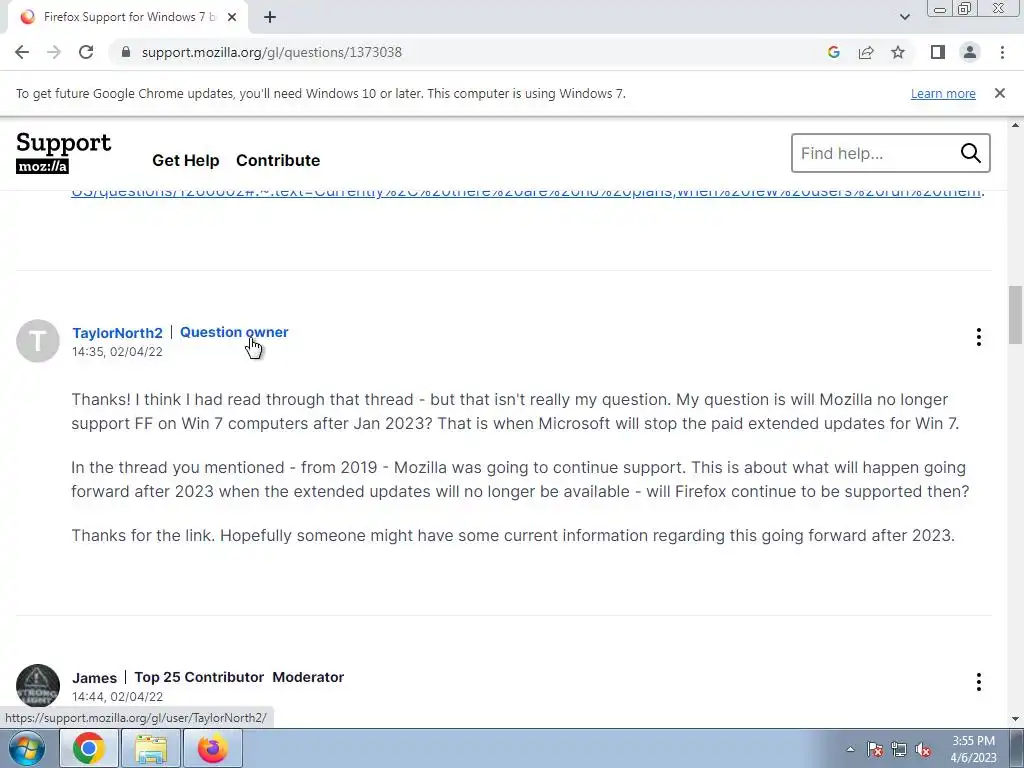Show hidden system tray icons
Image resolution: width=1024 pixels, height=768 pixels.
click(850, 749)
